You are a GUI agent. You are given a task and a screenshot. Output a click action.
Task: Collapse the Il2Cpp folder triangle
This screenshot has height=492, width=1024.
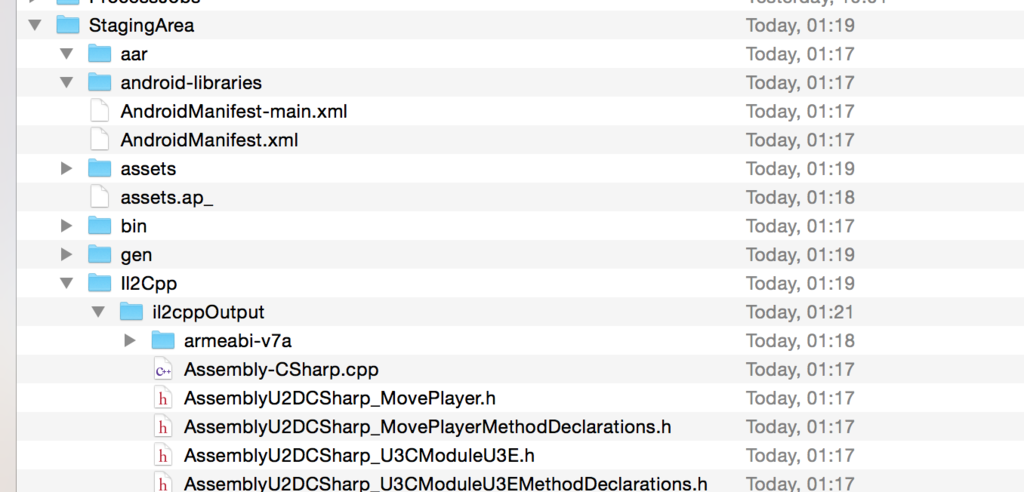(x=67, y=284)
